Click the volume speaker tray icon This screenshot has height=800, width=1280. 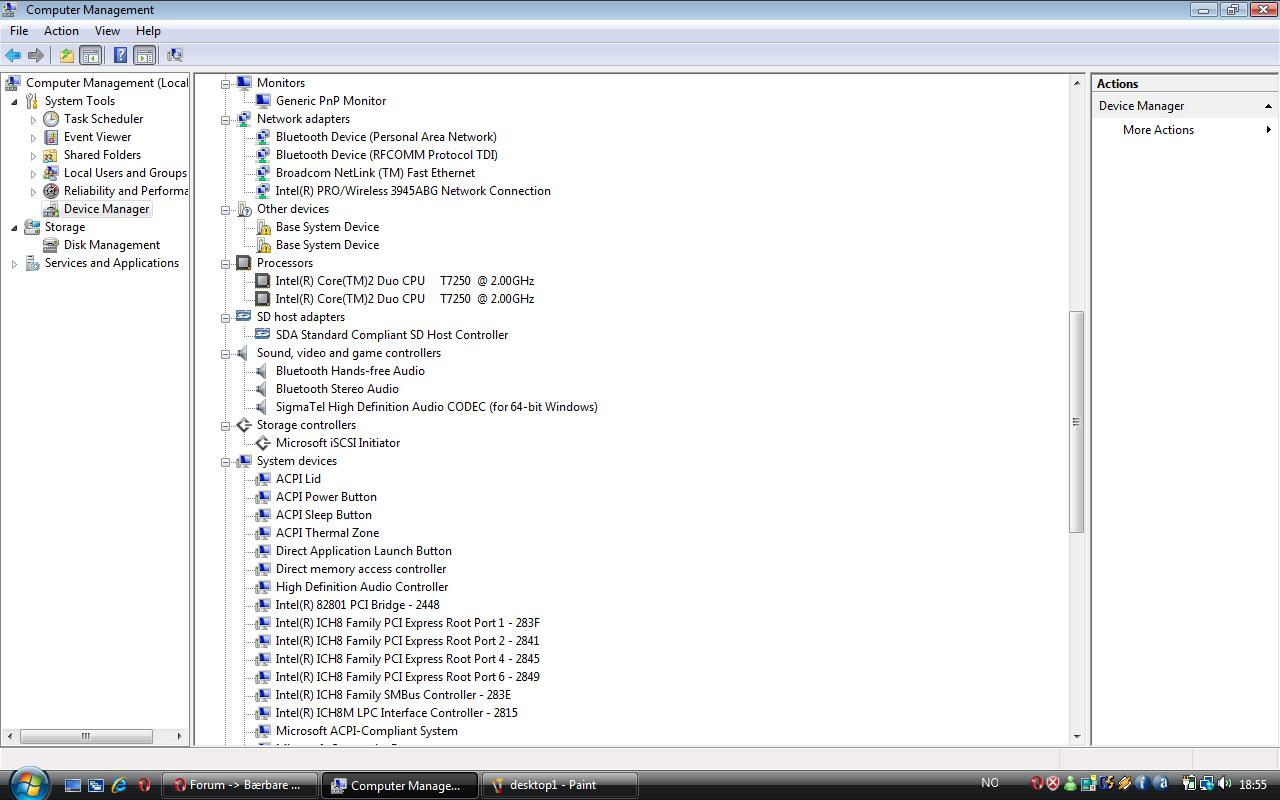[x=1226, y=784]
